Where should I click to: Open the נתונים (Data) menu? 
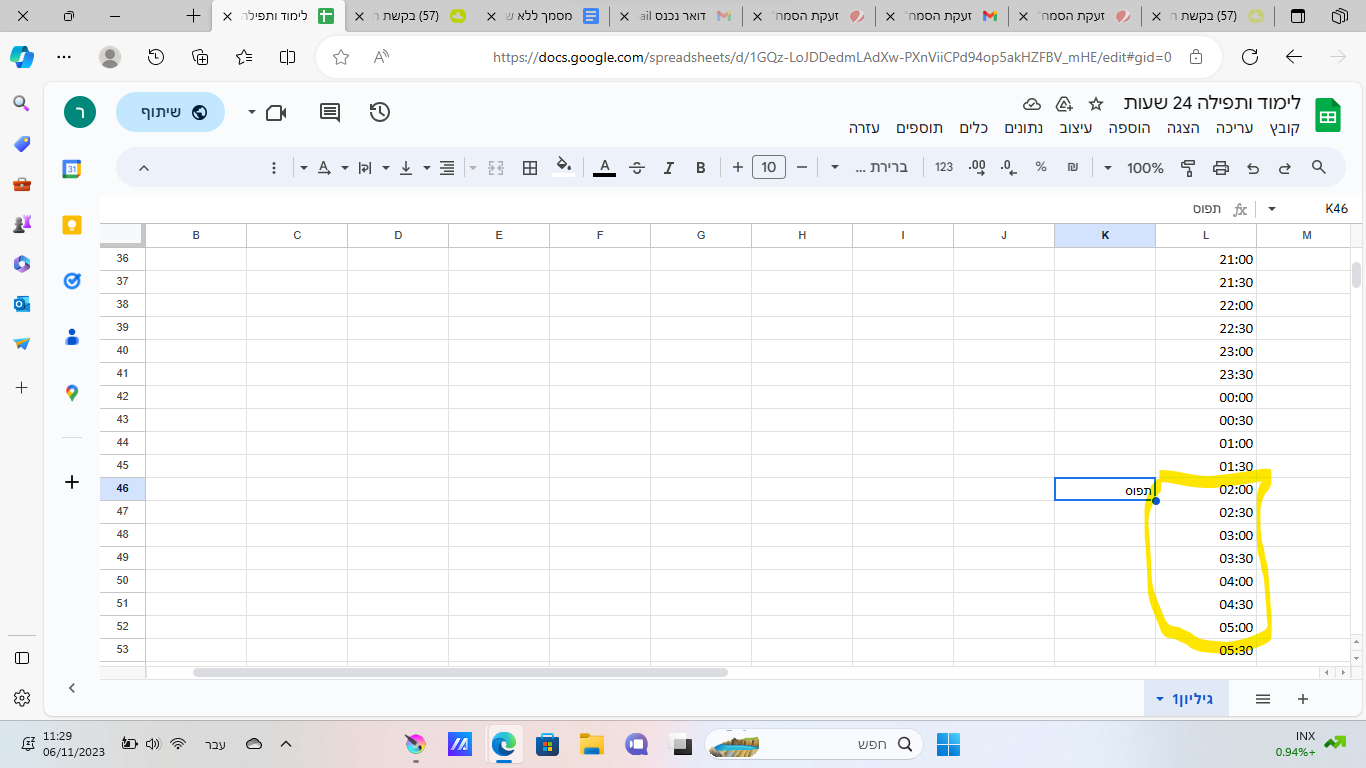pyautogui.click(x=1024, y=128)
